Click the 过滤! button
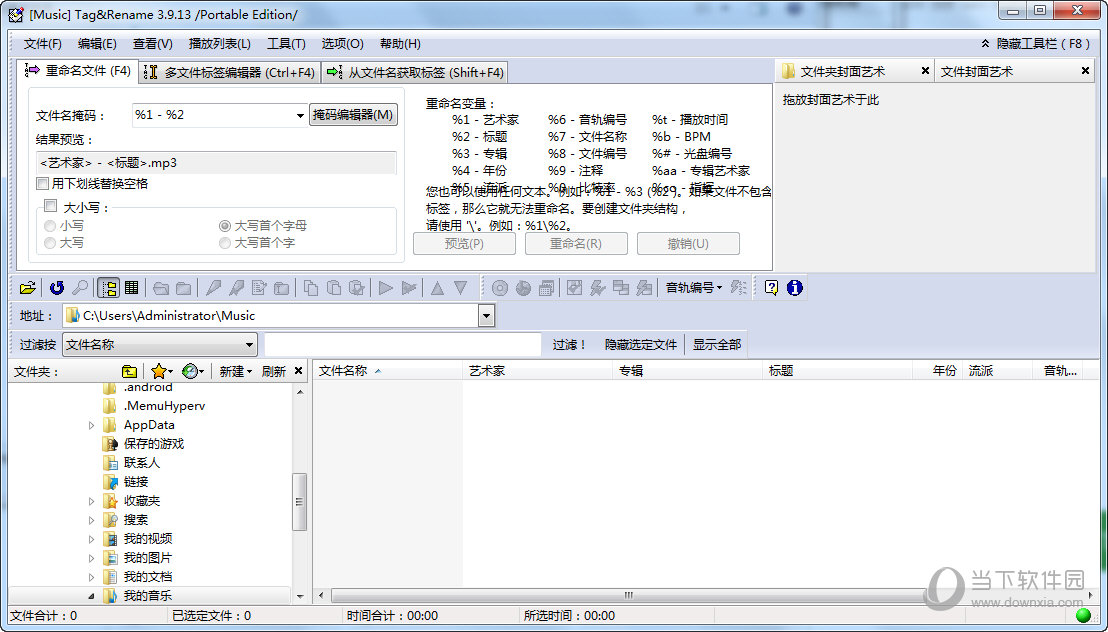The width and height of the screenshot is (1108, 632). 569,345
